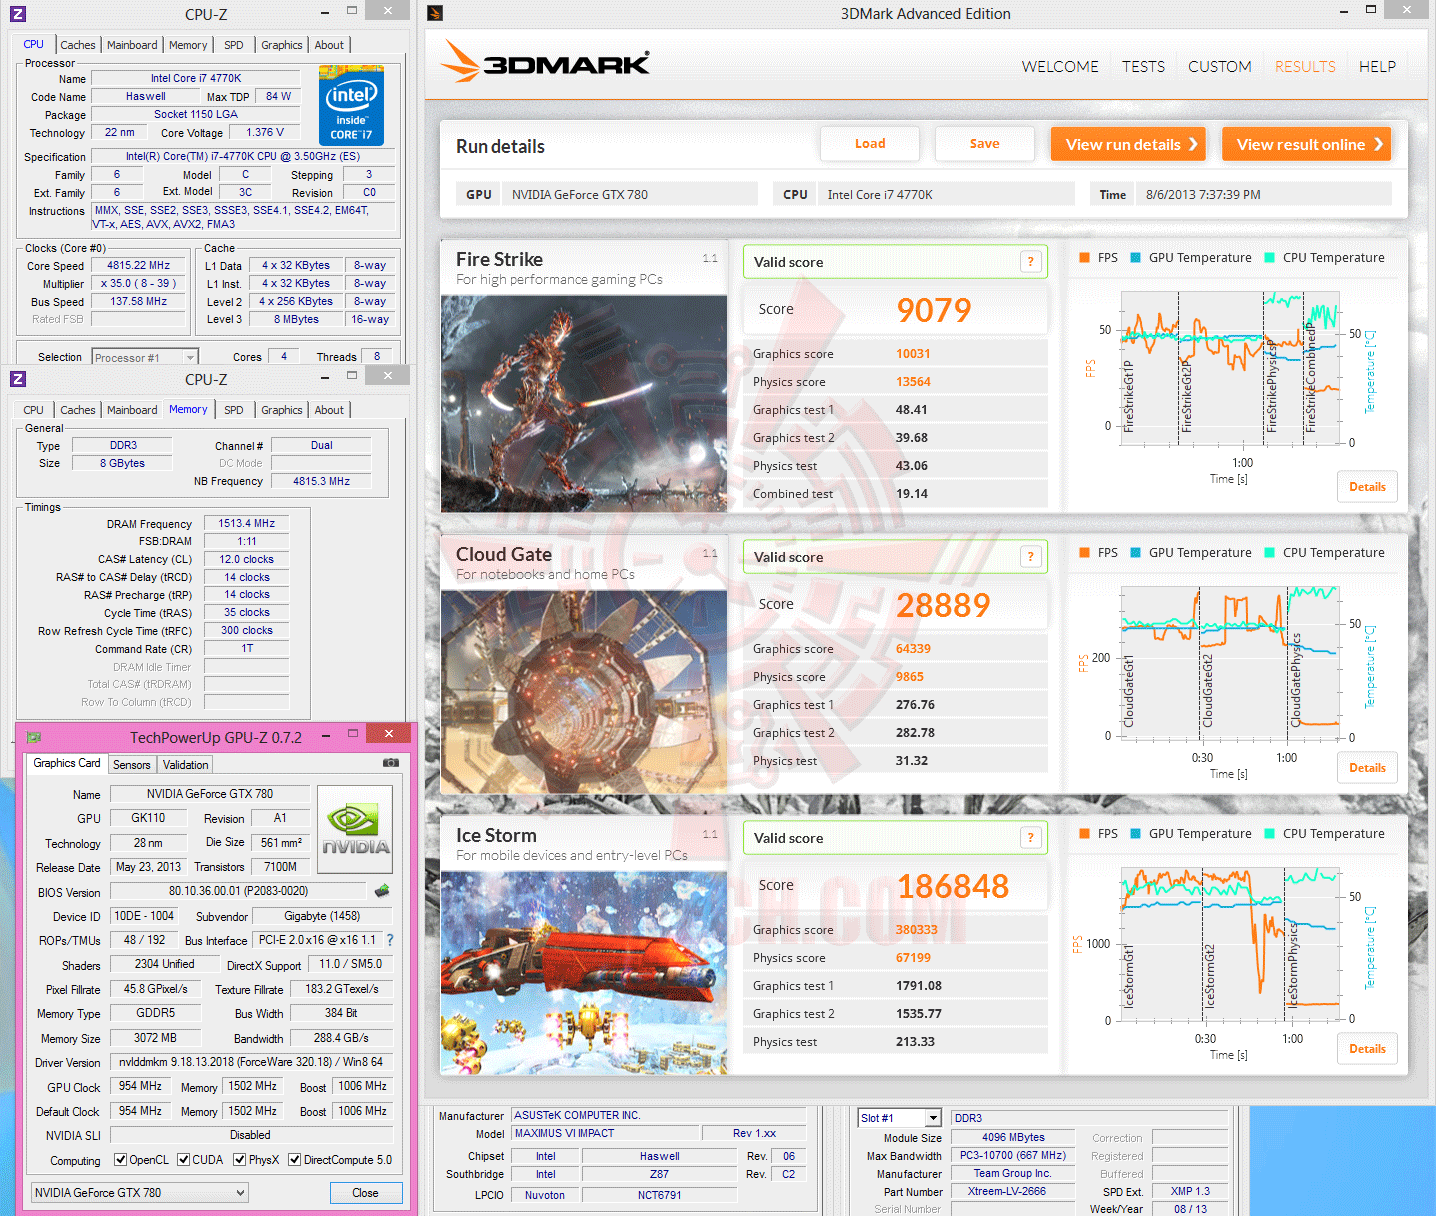Open Details for the Cloud Gate chart
Viewport: 1436px width, 1216px height.
1367,768
